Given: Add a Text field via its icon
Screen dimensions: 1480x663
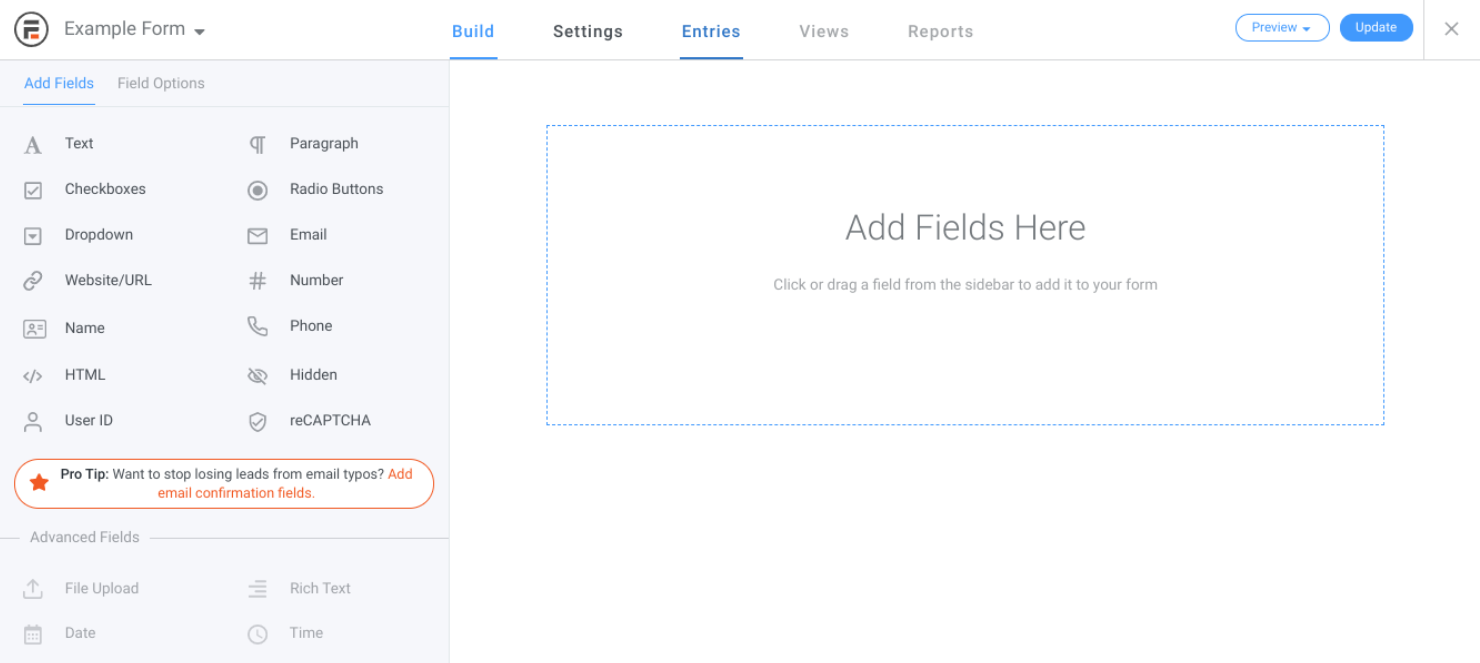Looking at the screenshot, I should (33, 145).
